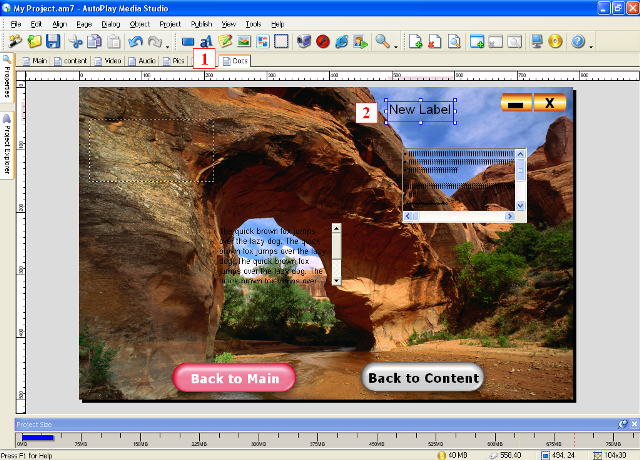Click the Undo arrow icon
The height and width of the screenshot is (460, 640).
click(136, 42)
